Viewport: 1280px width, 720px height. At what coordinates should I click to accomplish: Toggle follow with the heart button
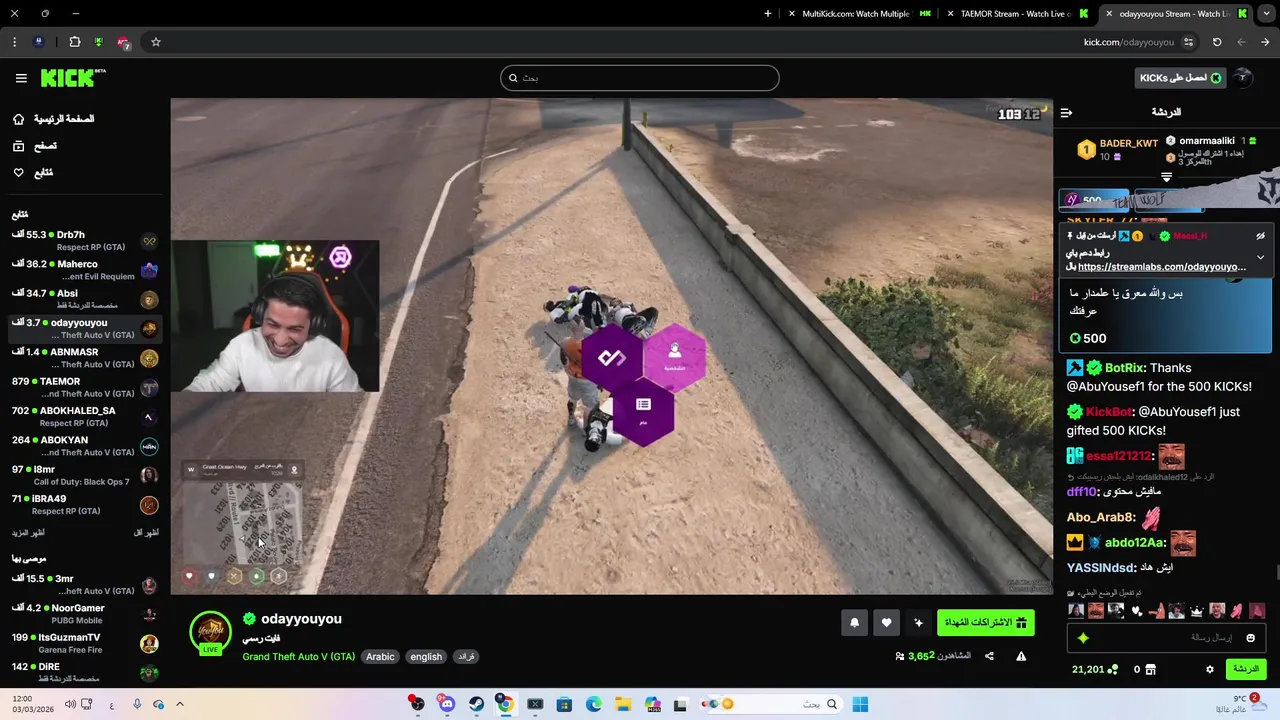click(886, 623)
